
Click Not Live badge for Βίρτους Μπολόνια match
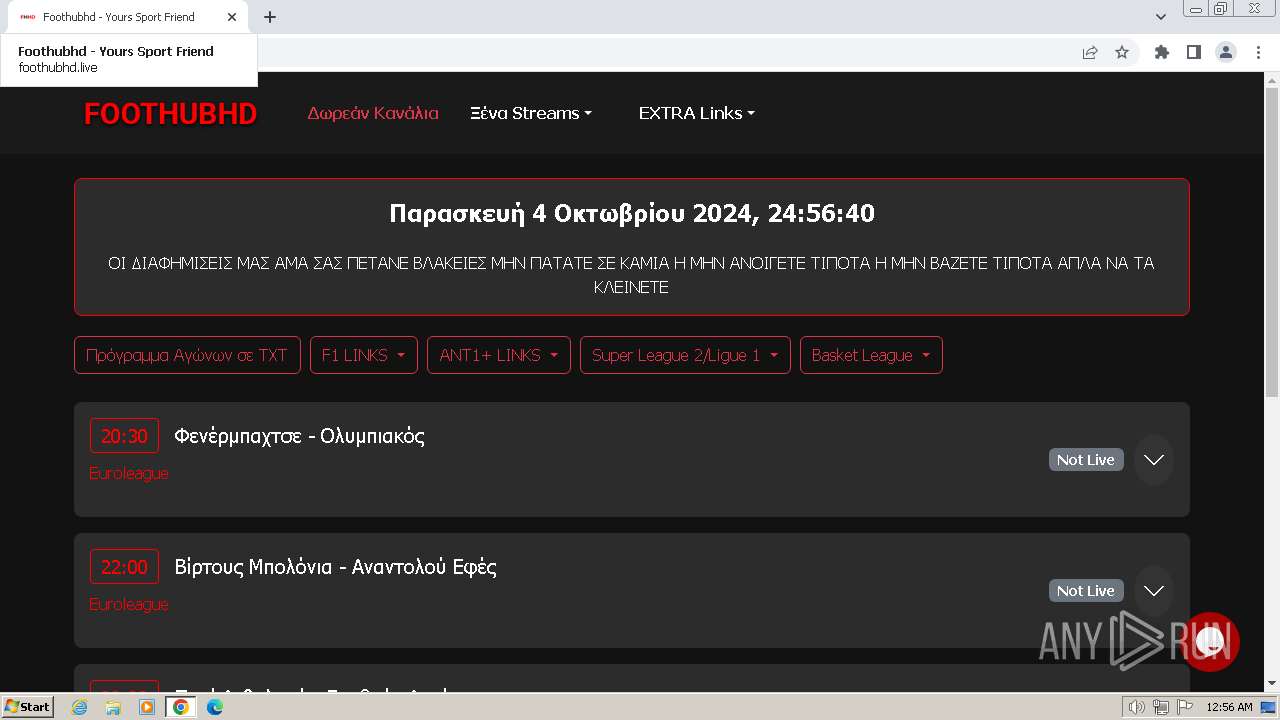pos(1086,591)
